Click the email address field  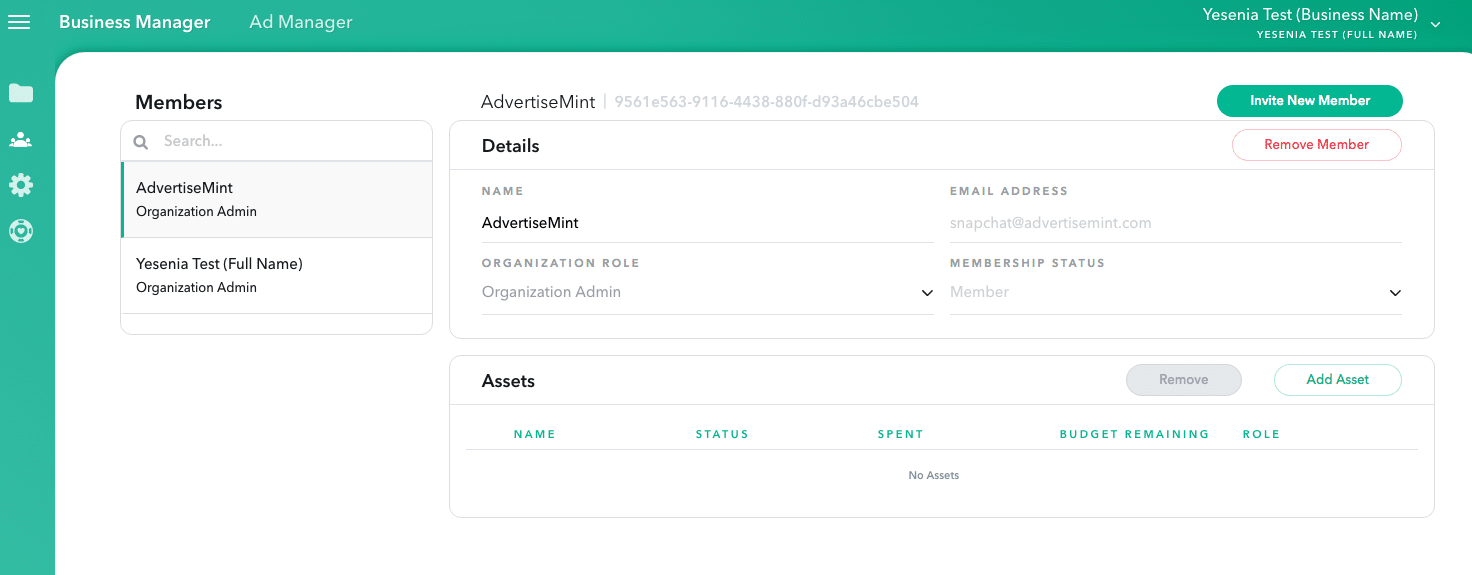(x=1176, y=223)
